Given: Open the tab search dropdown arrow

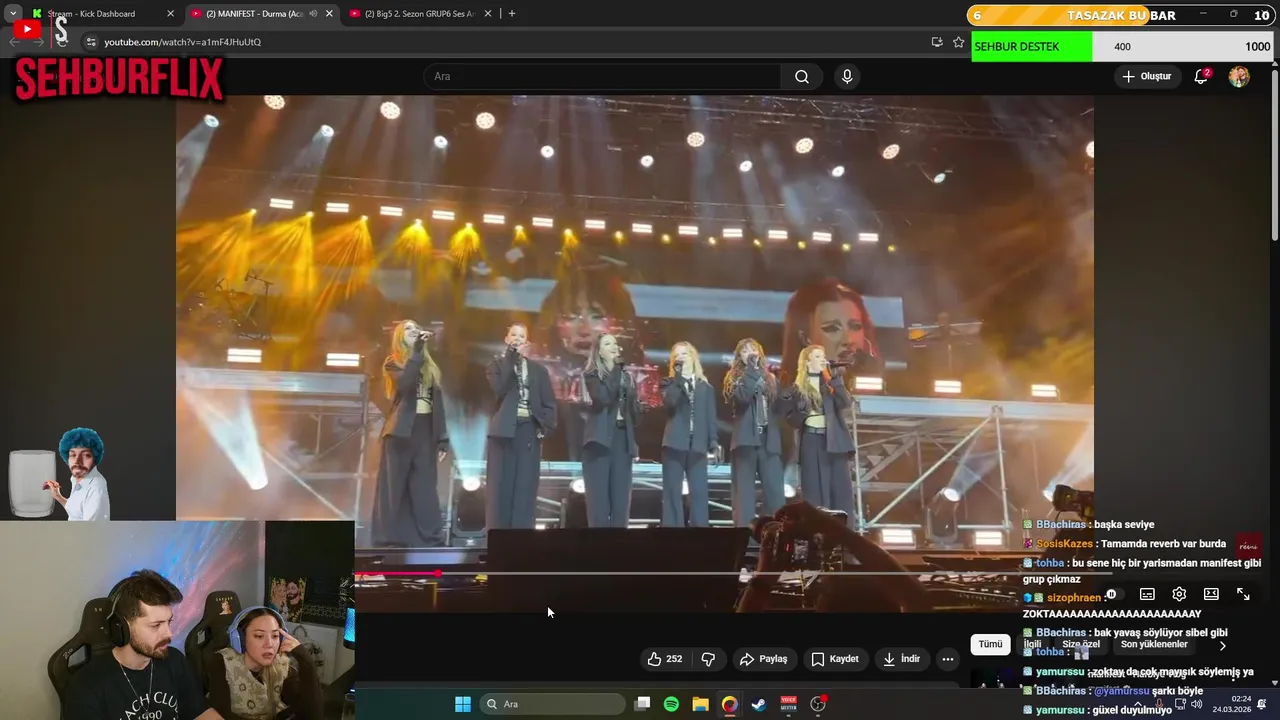Looking at the screenshot, I should click(x=13, y=14).
